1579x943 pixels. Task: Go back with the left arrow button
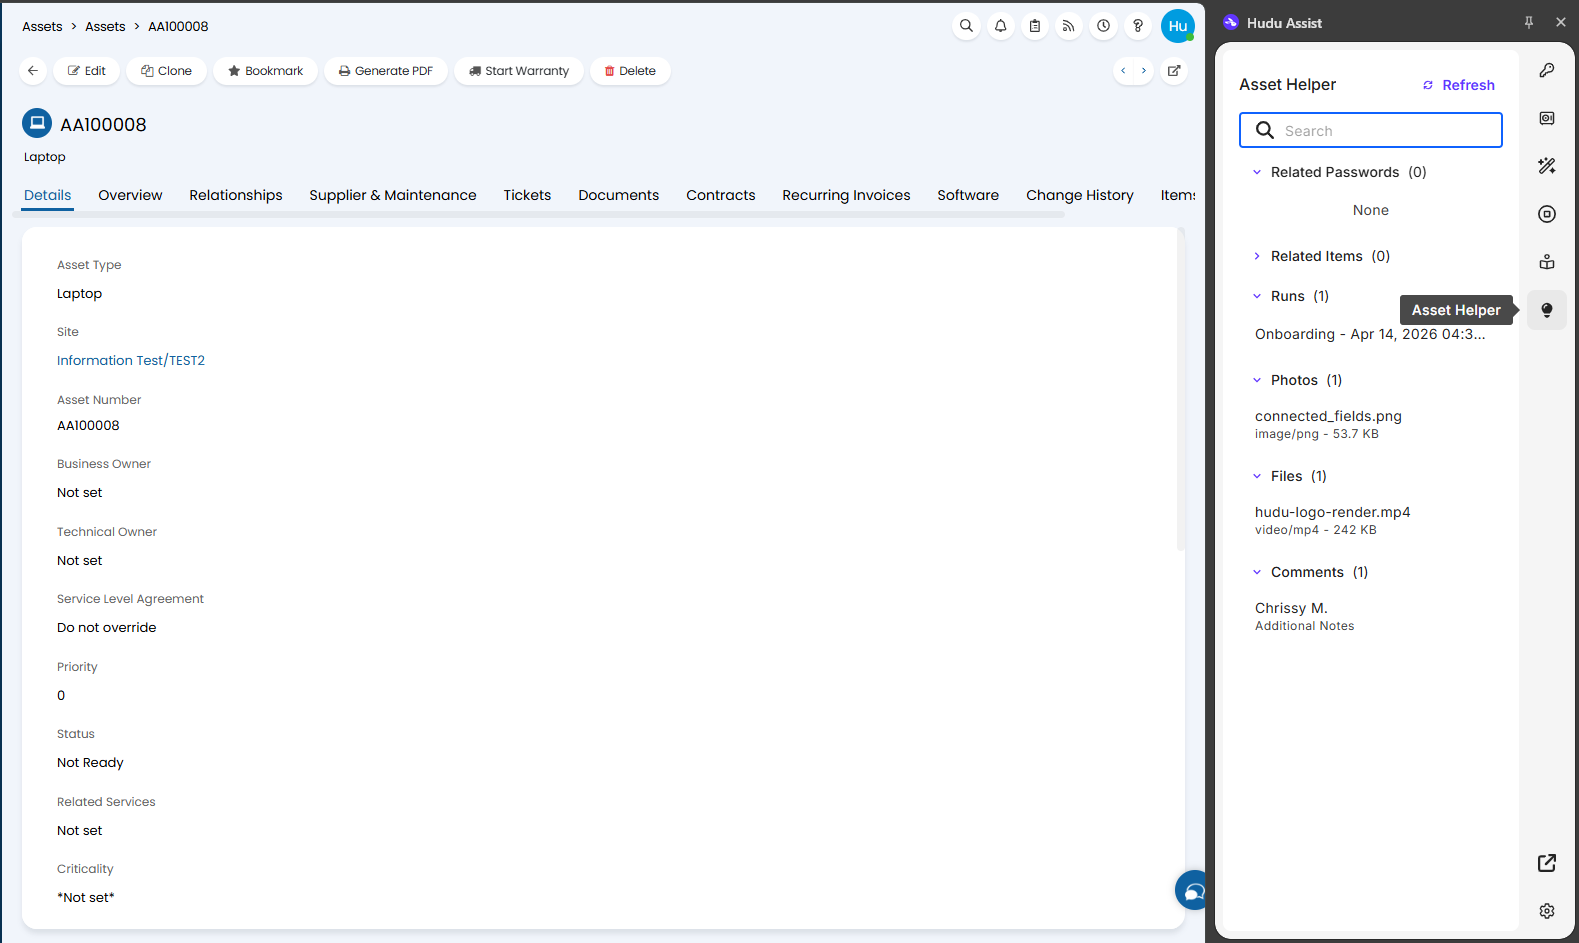(x=33, y=71)
